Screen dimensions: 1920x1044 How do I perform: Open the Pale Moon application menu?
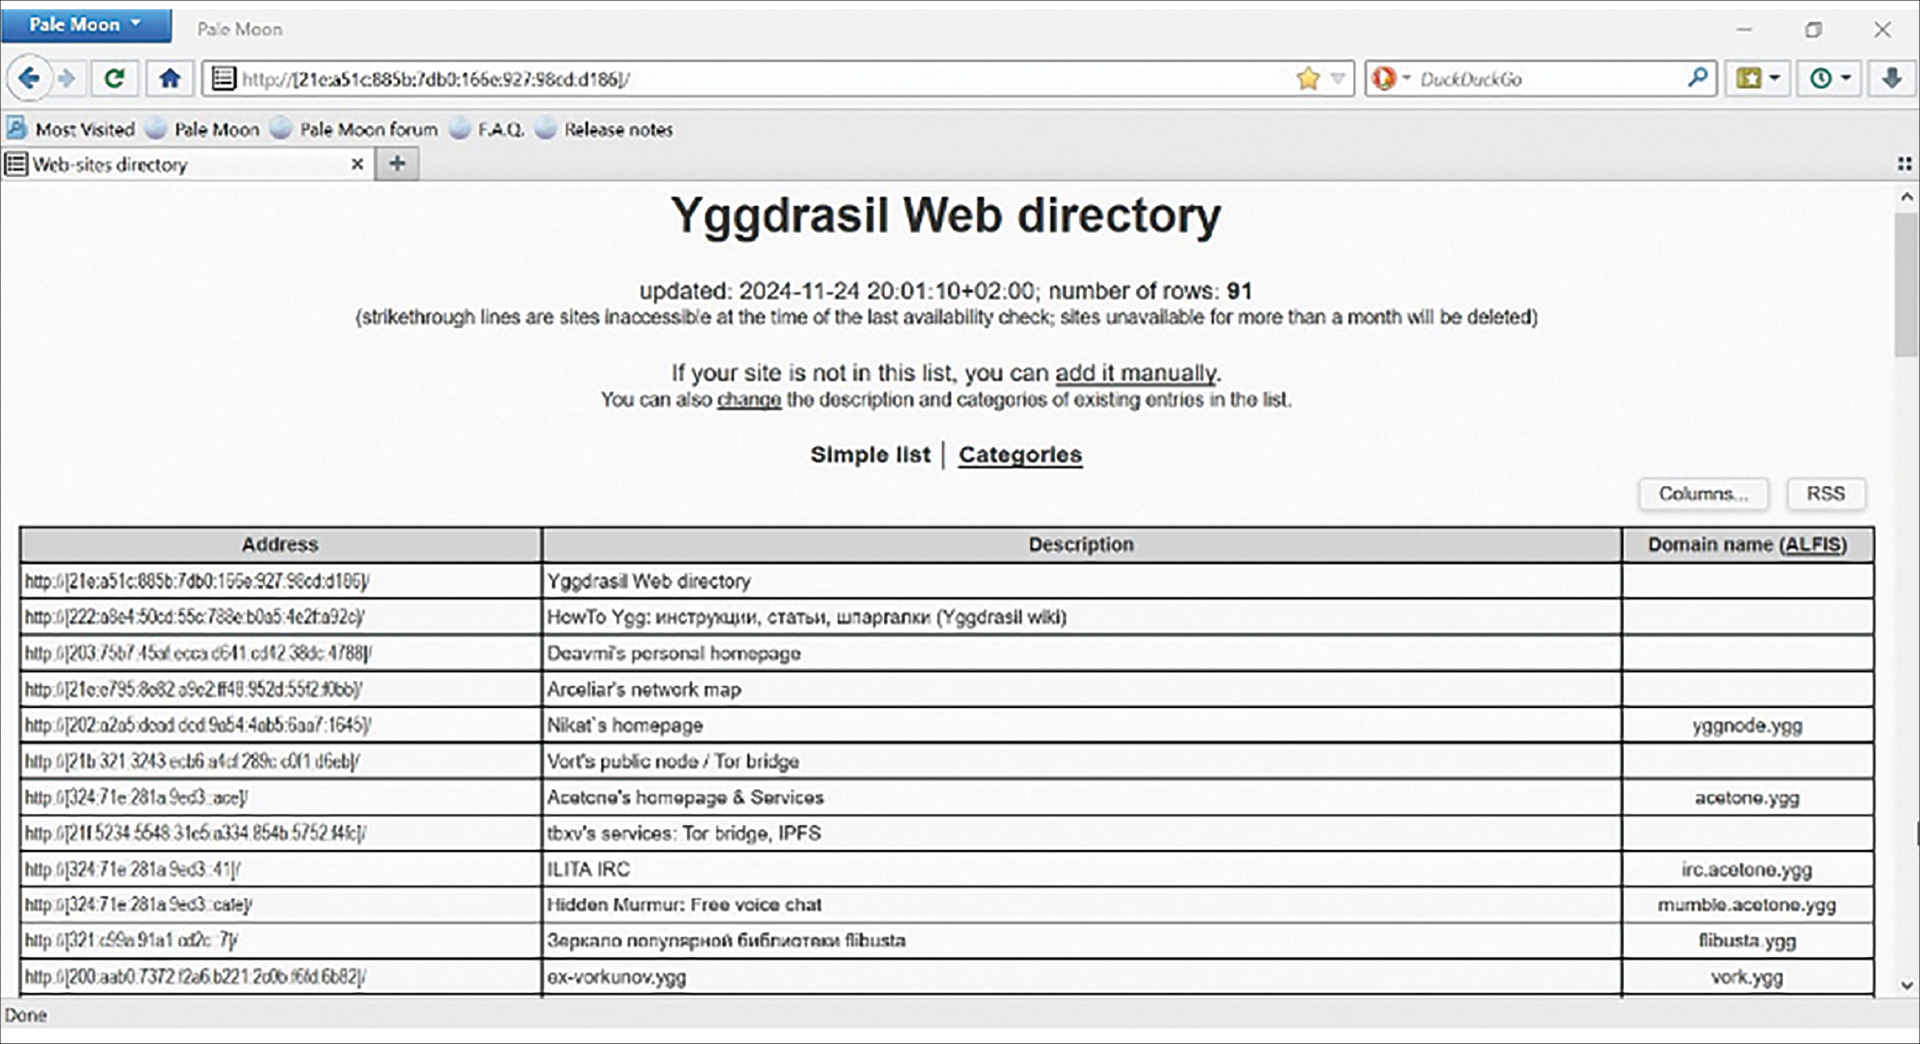87,25
